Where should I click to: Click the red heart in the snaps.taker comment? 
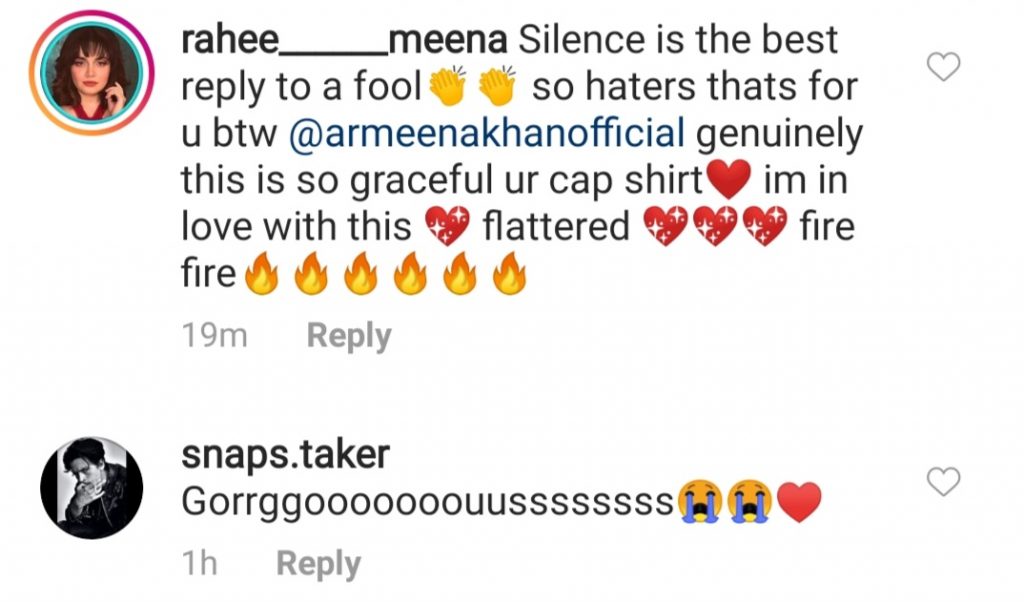(x=798, y=502)
